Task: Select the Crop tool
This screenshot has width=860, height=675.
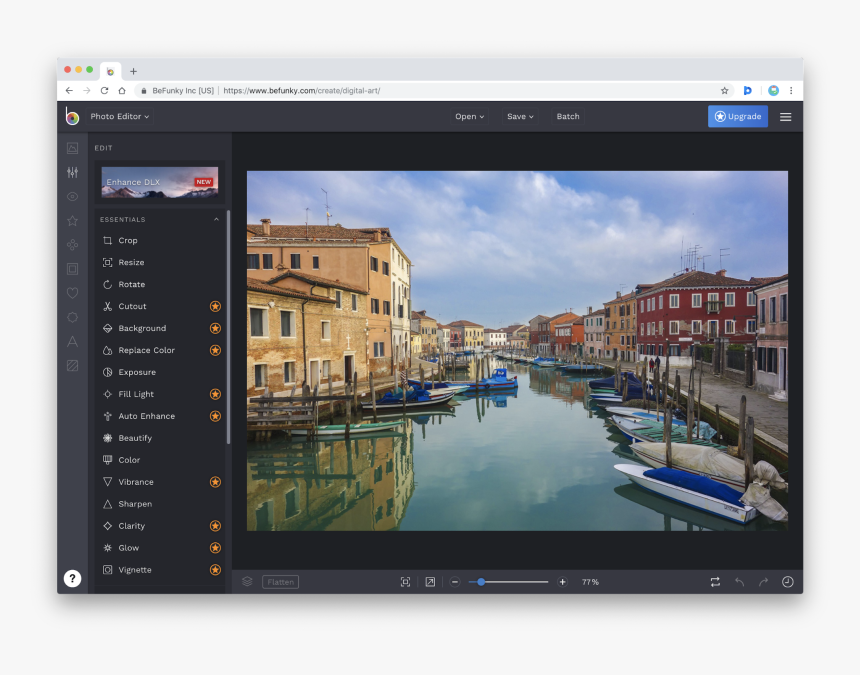Action: tap(160, 240)
